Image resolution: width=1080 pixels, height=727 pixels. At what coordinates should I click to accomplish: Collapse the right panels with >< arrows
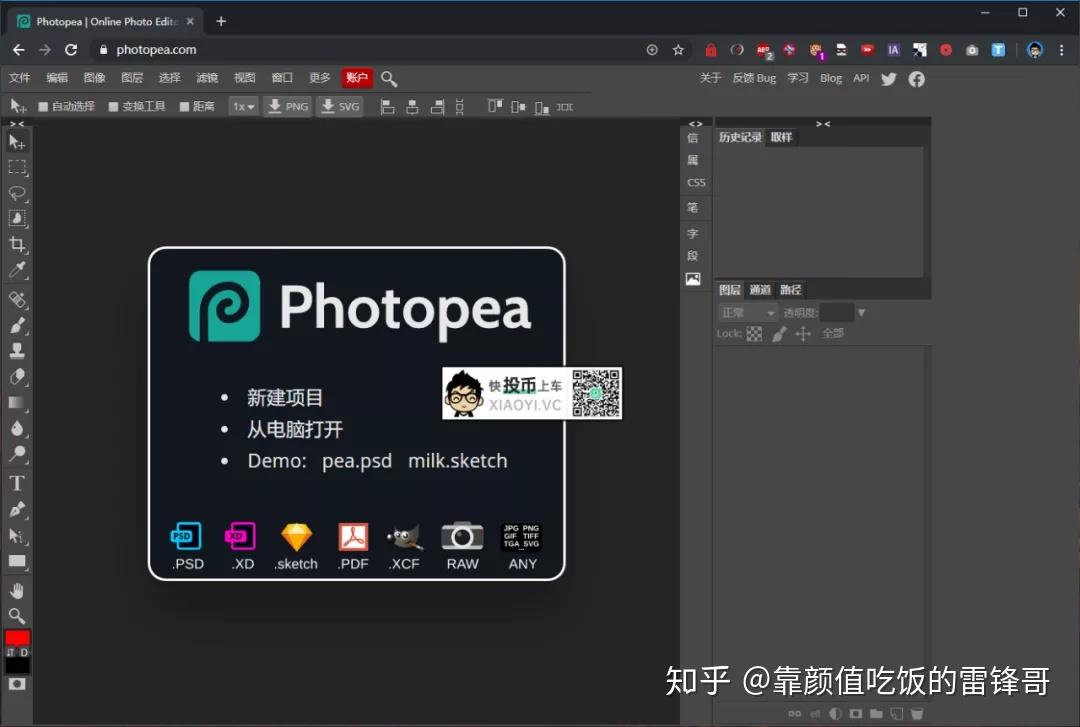(823, 123)
